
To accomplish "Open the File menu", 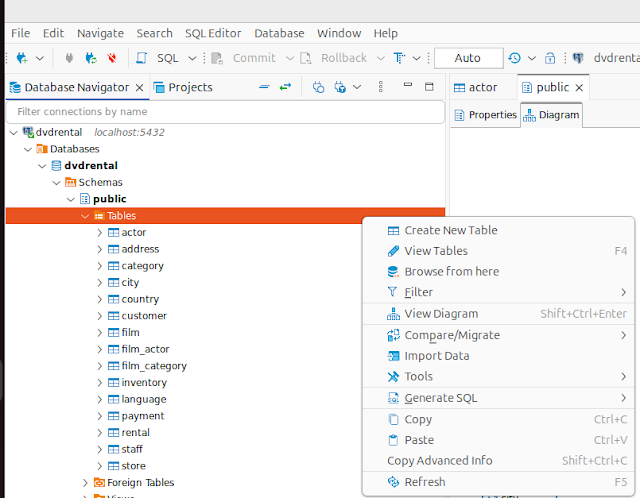I will pos(20,33).
